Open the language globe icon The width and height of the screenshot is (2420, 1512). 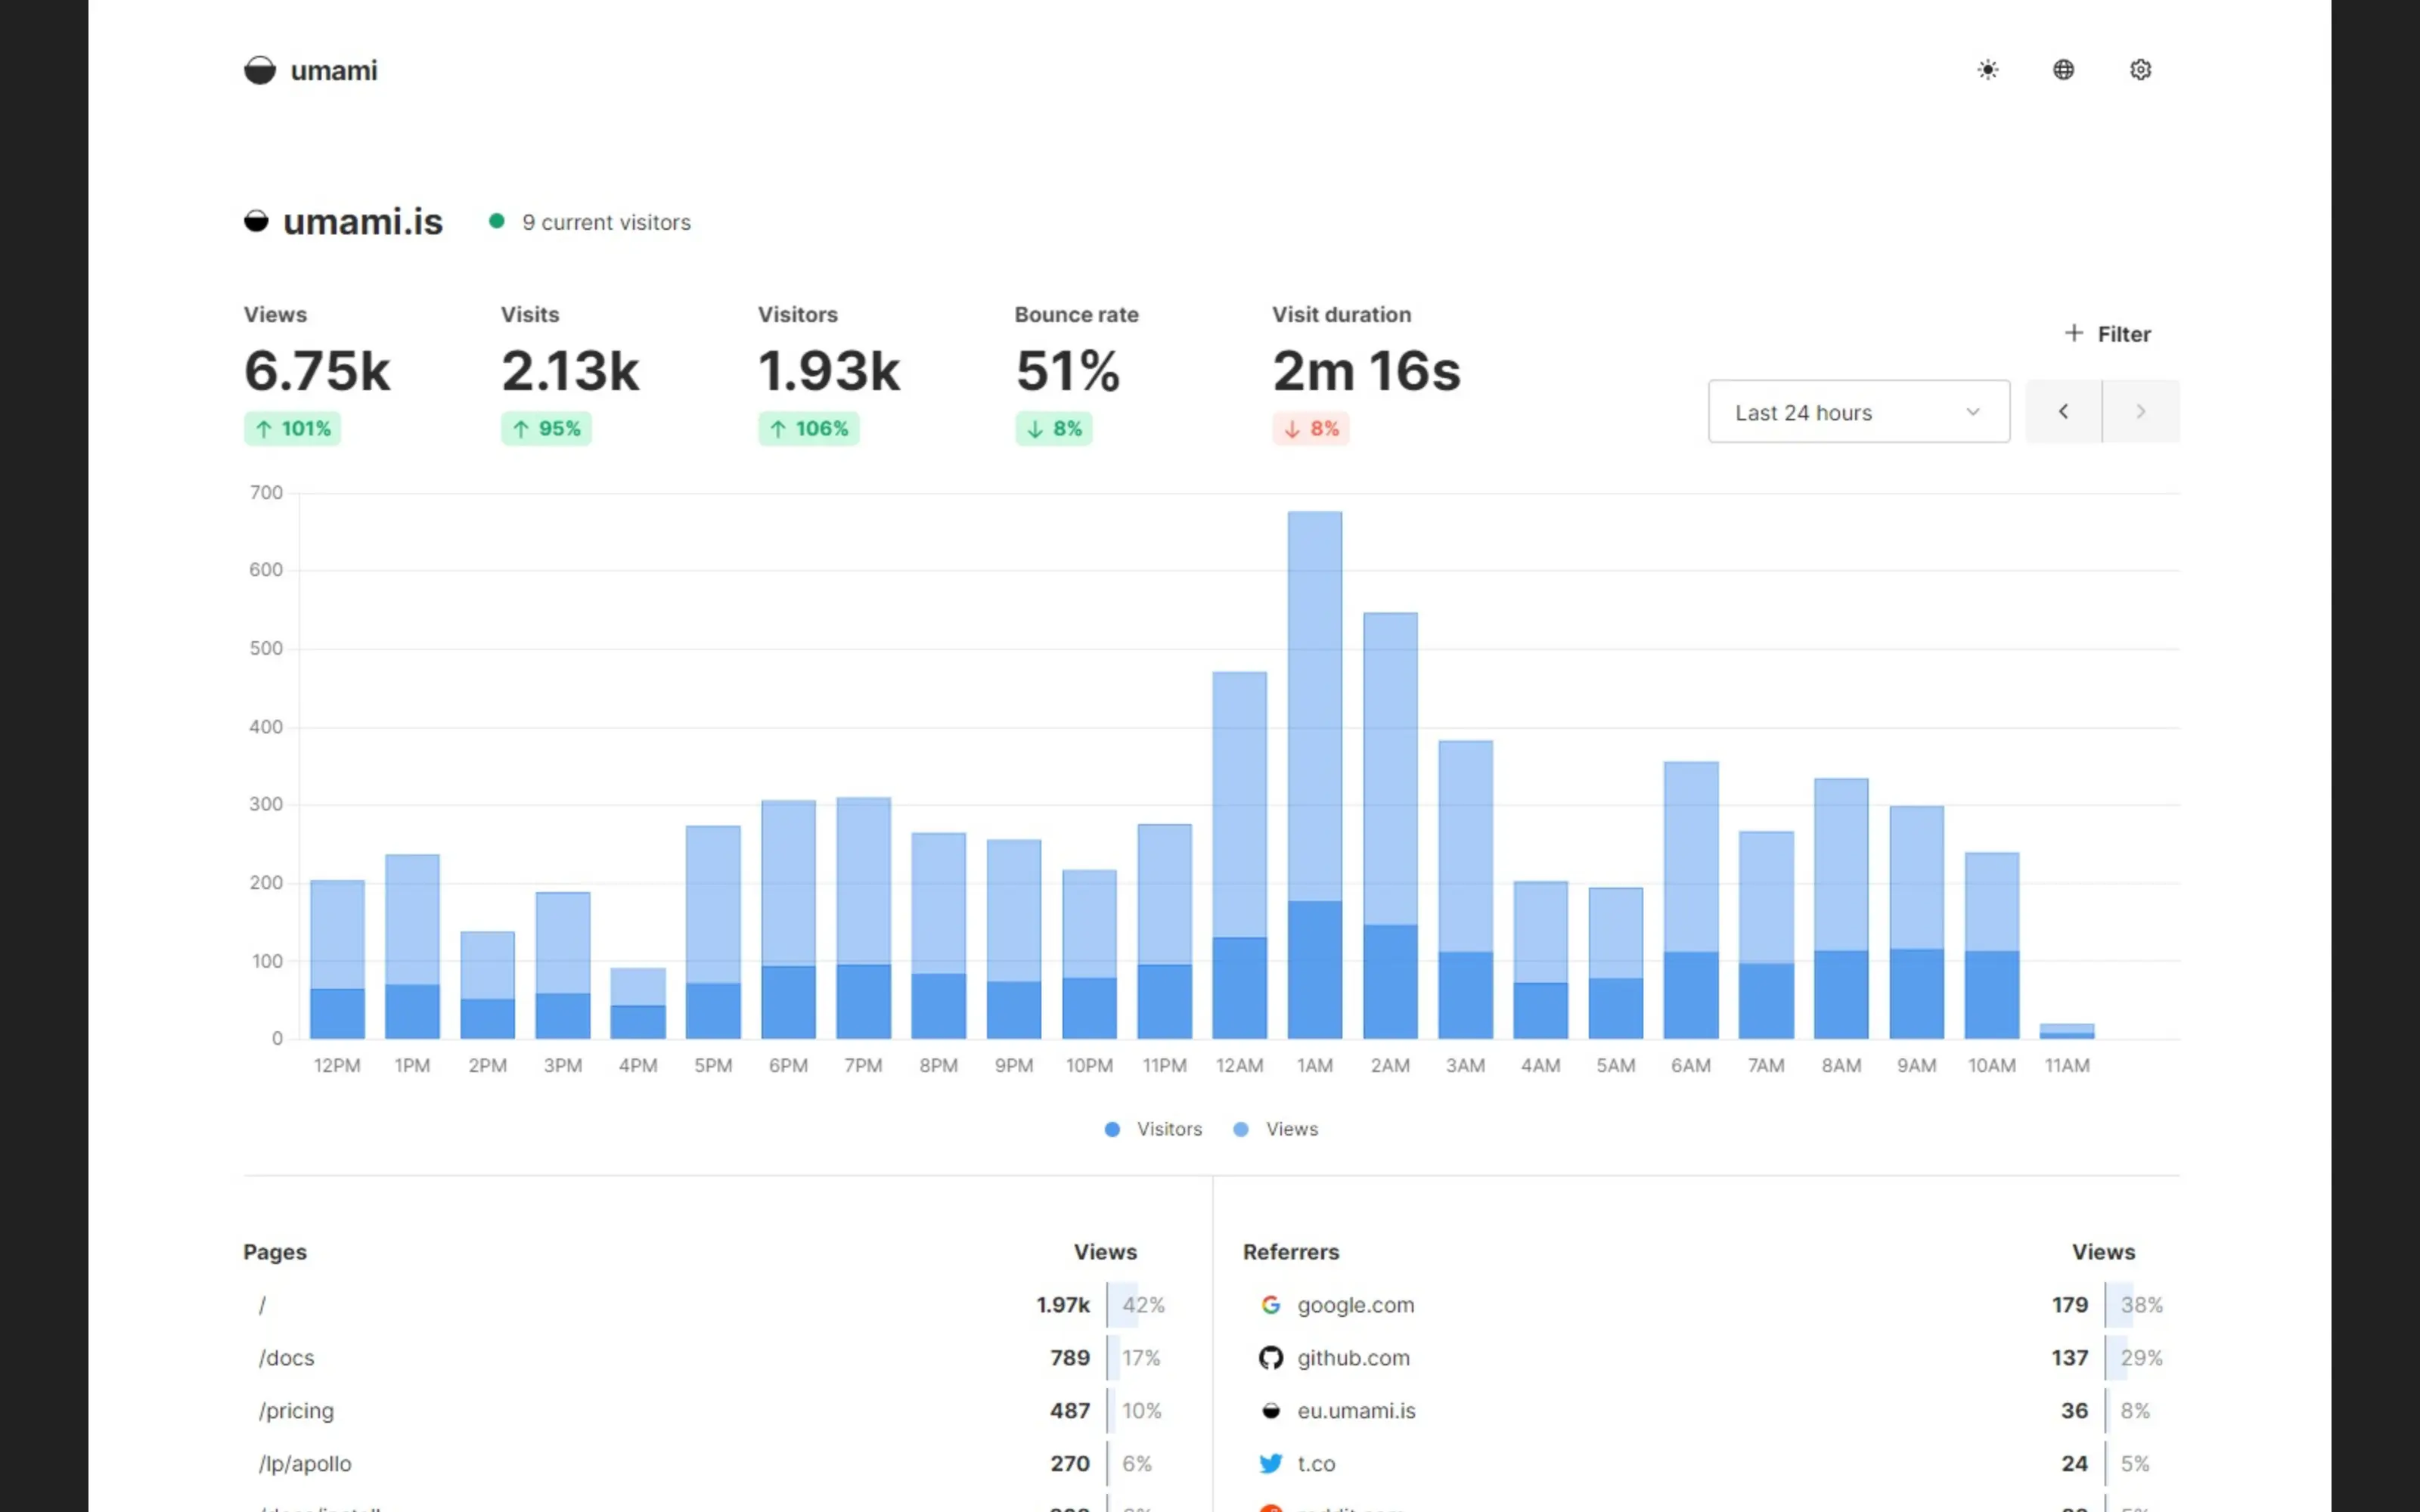tap(2063, 70)
